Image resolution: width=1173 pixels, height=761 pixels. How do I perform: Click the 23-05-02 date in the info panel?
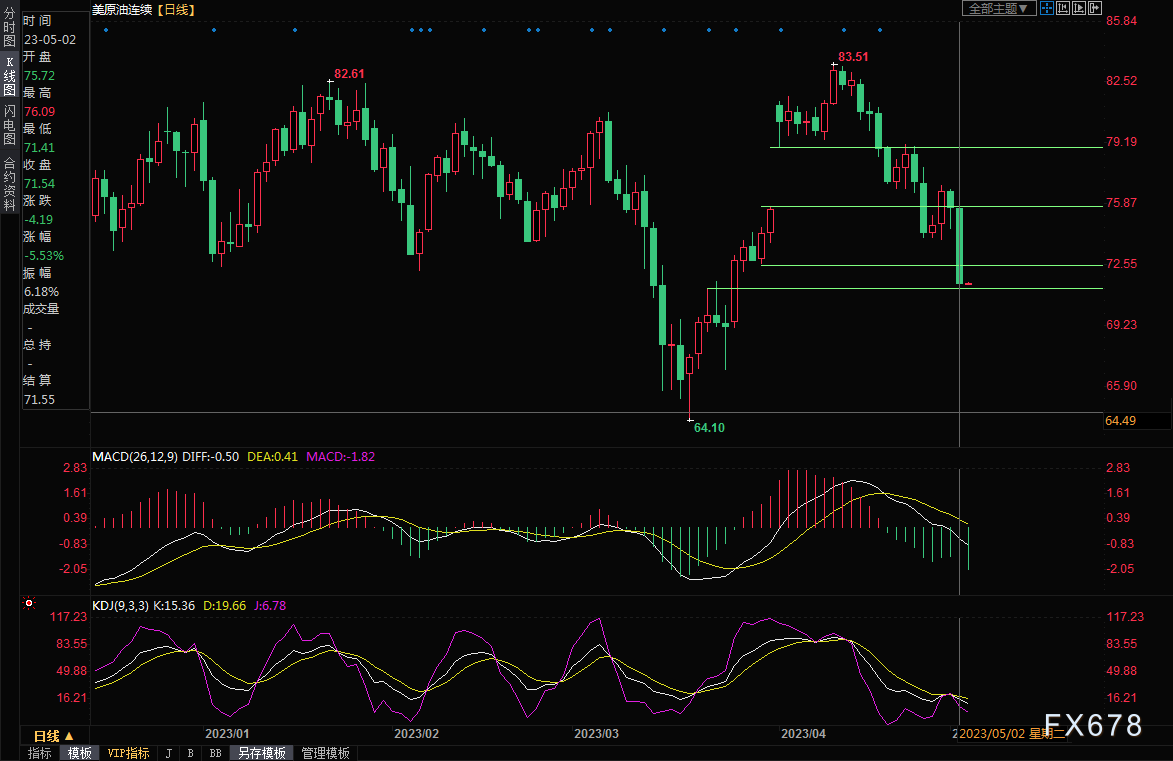(x=49, y=40)
